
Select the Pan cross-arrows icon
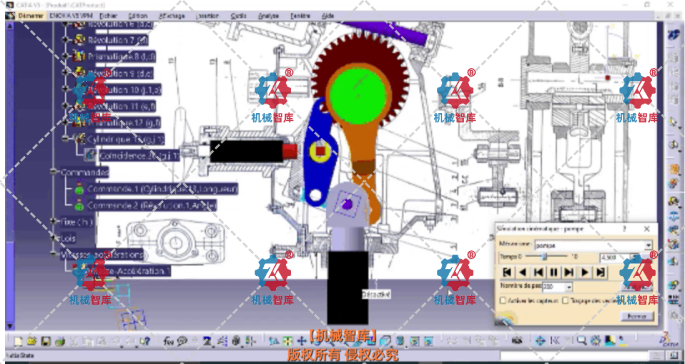301,341
